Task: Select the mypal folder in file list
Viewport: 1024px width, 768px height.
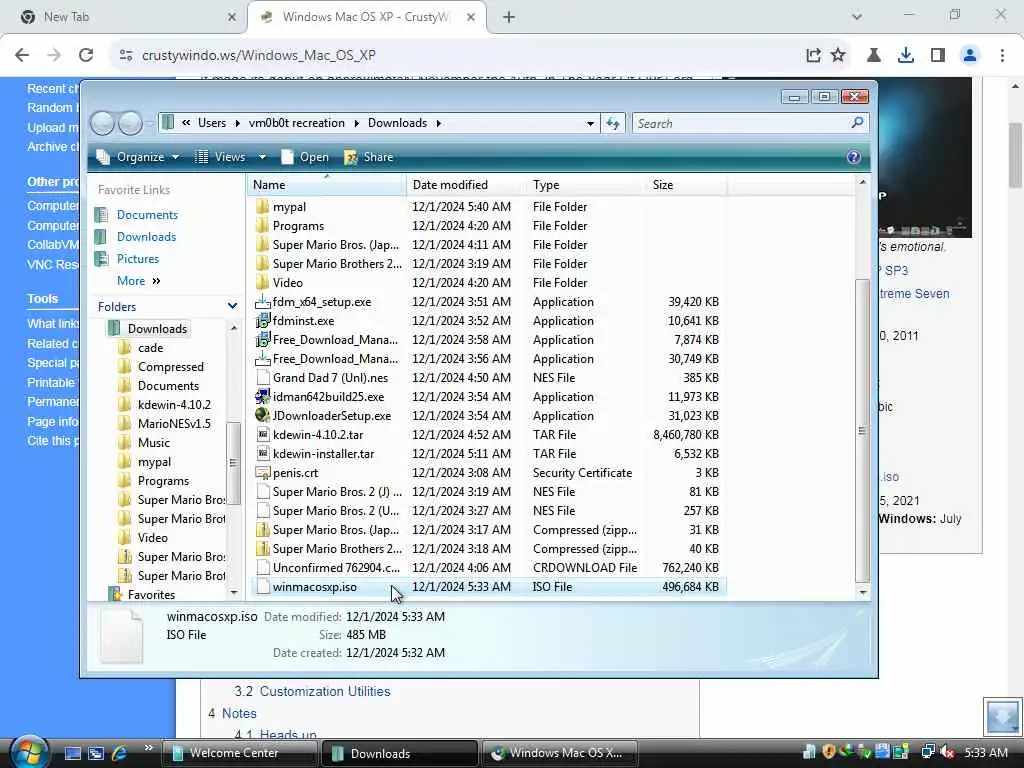Action: coord(289,206)
